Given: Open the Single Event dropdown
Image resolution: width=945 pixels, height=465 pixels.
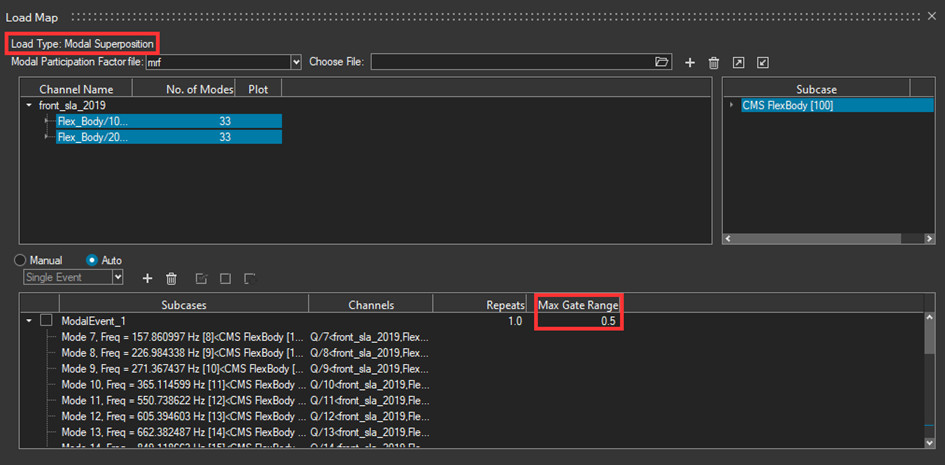Looking at the screenshot, I should pos(118,277).
